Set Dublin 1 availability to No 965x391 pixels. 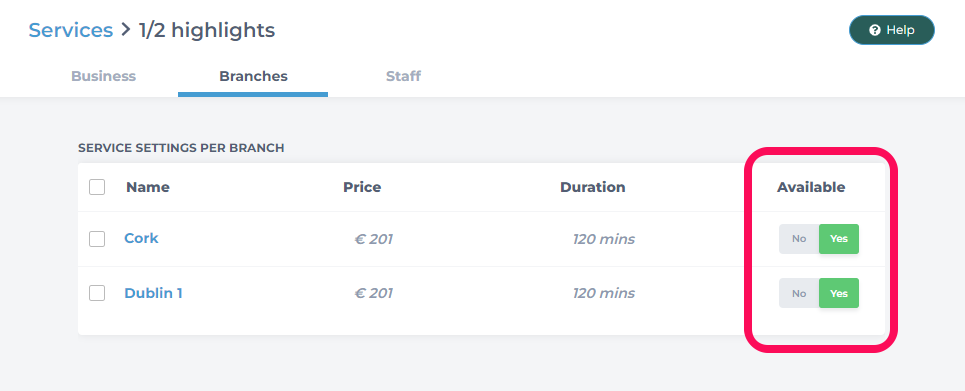799,293
